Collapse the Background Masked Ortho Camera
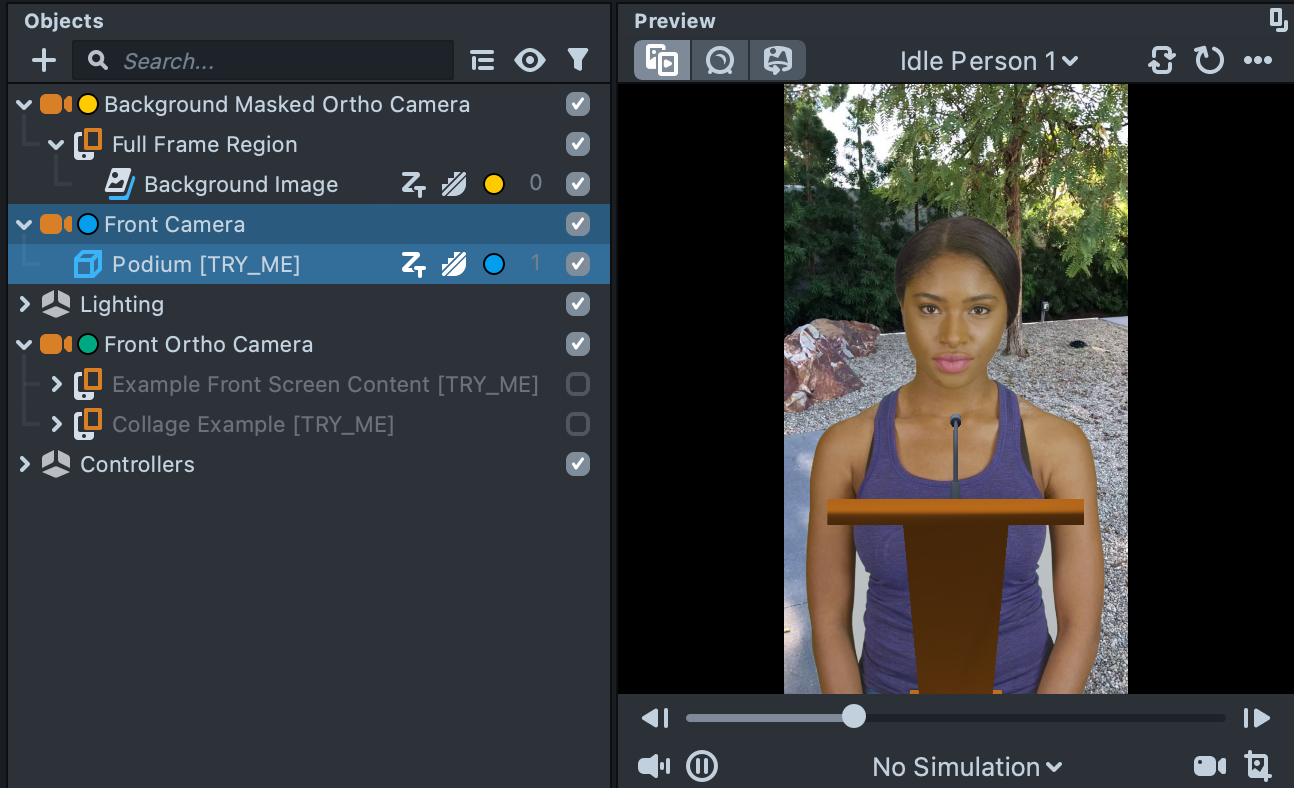1294x788 pixels. pyautogui.click(x=25, y=104)
